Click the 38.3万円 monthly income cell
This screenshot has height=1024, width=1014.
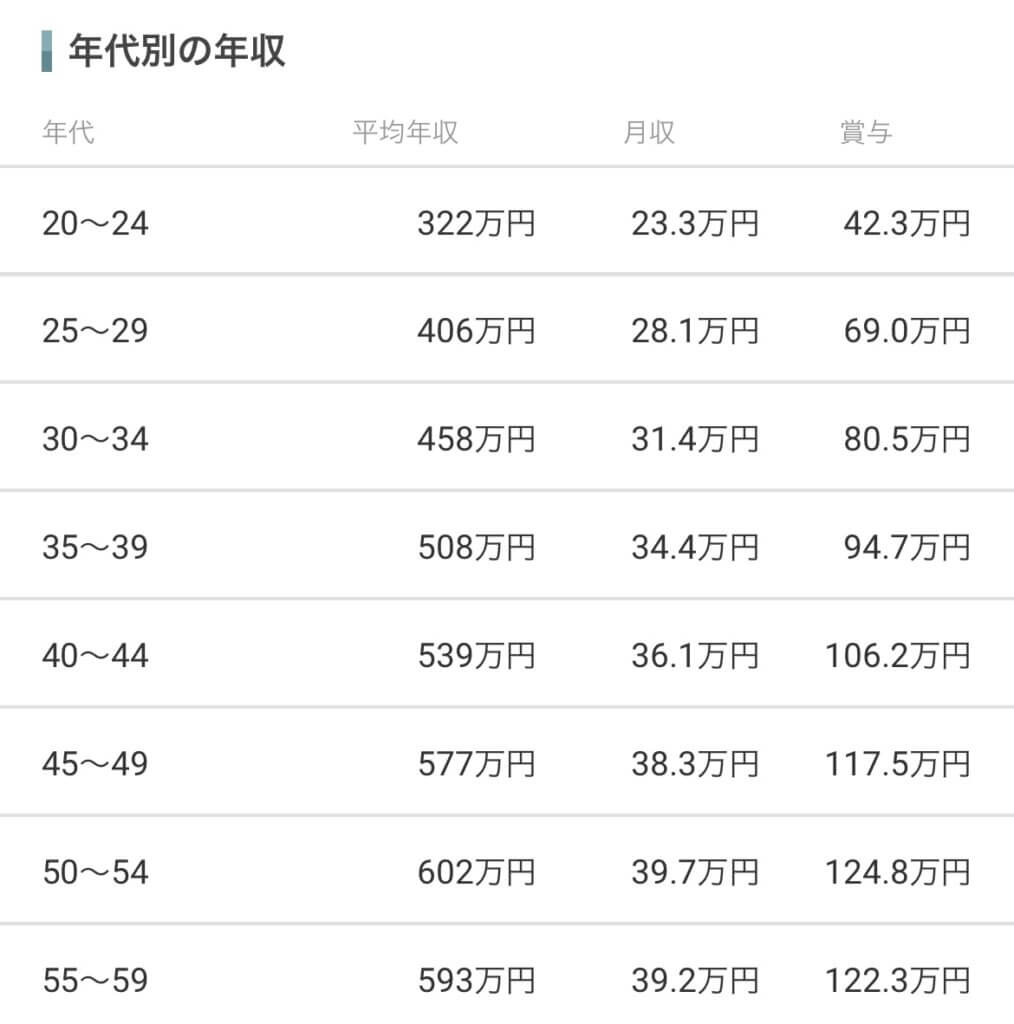coord(694,764)
